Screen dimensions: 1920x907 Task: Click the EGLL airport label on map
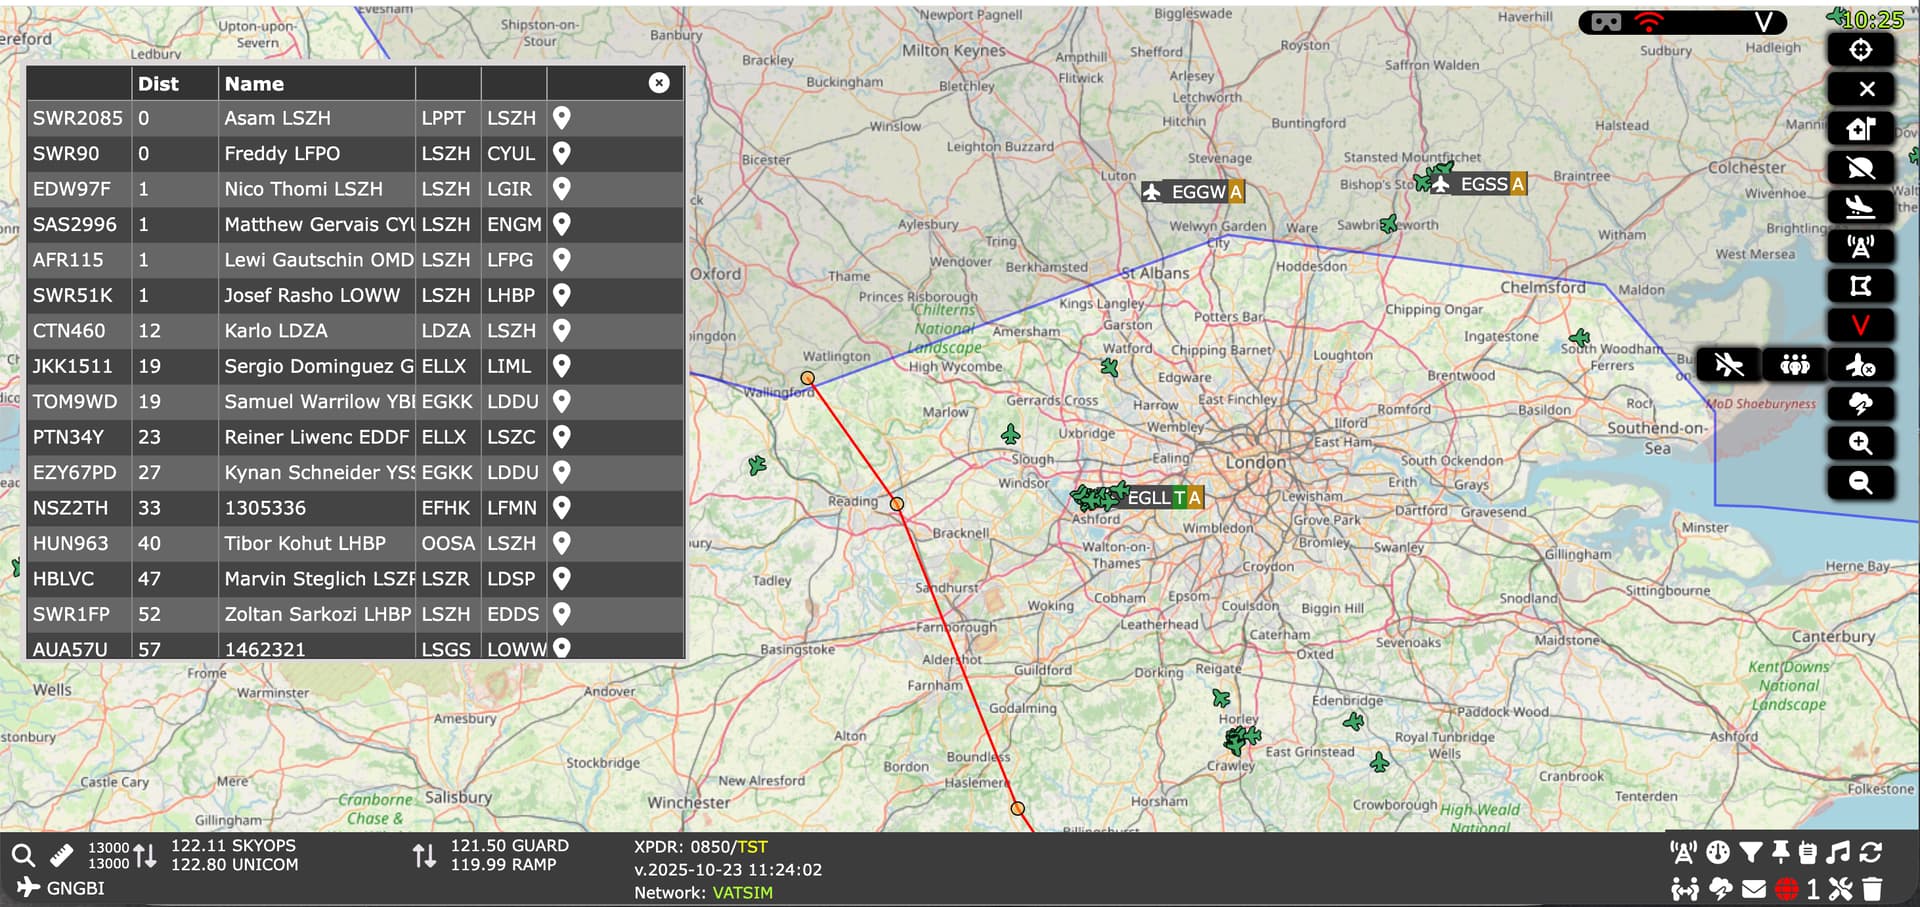click(x=1148, y=497)
